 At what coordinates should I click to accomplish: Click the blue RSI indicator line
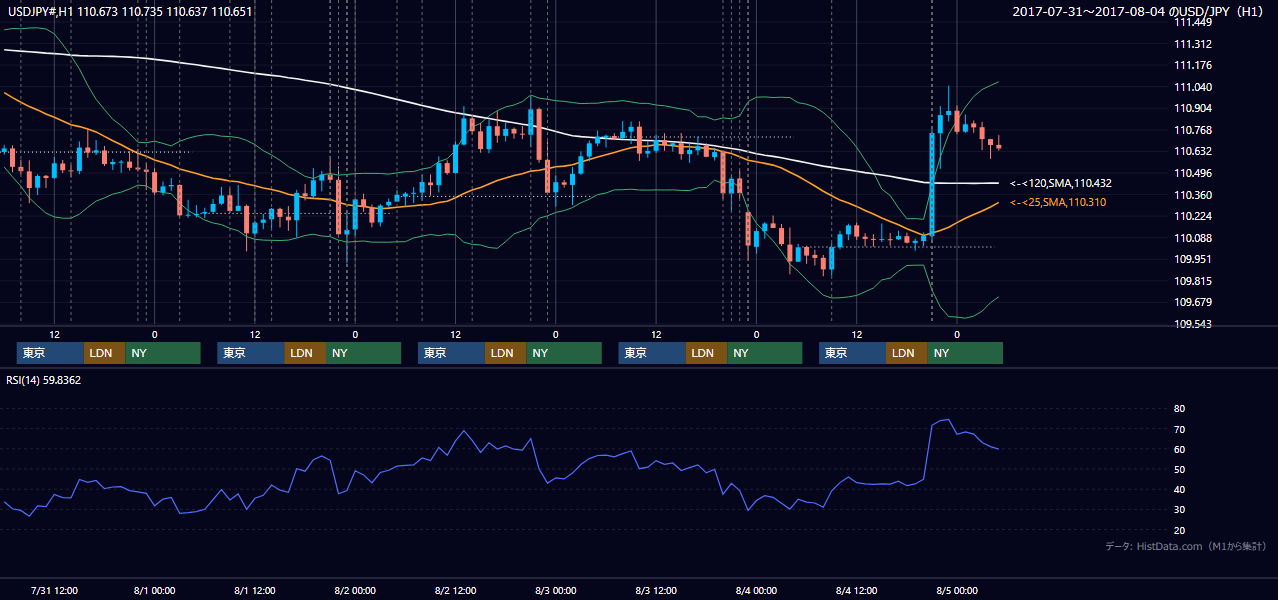pos(500,449)
